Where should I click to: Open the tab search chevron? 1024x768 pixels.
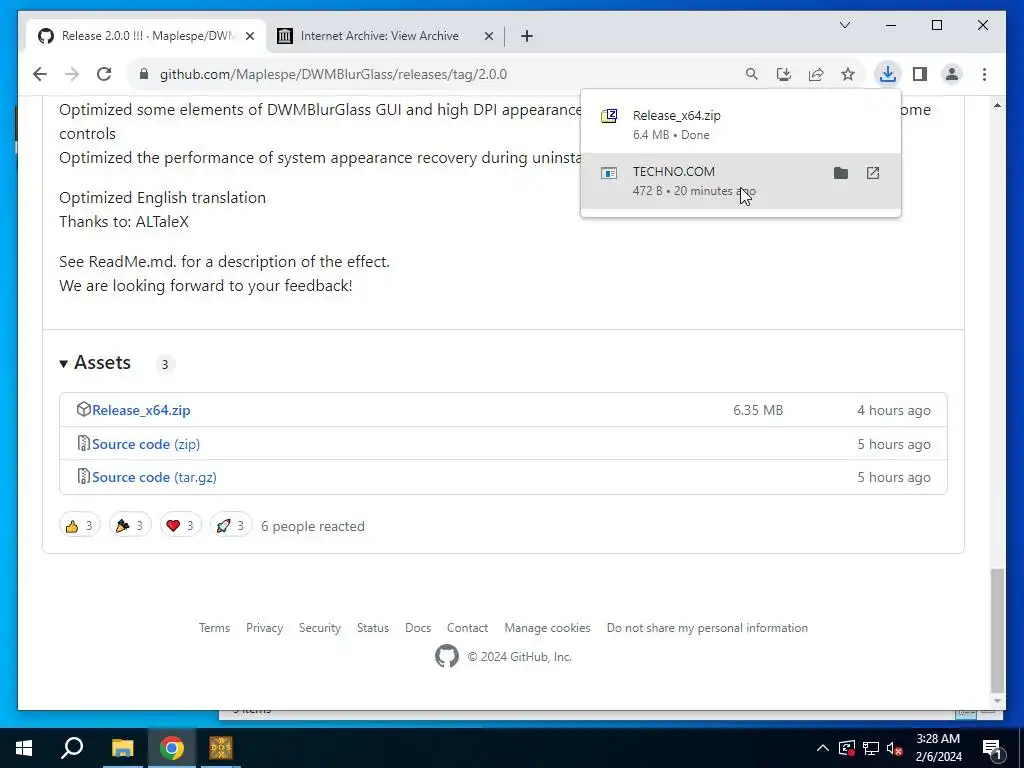click(x=844, y=25)
